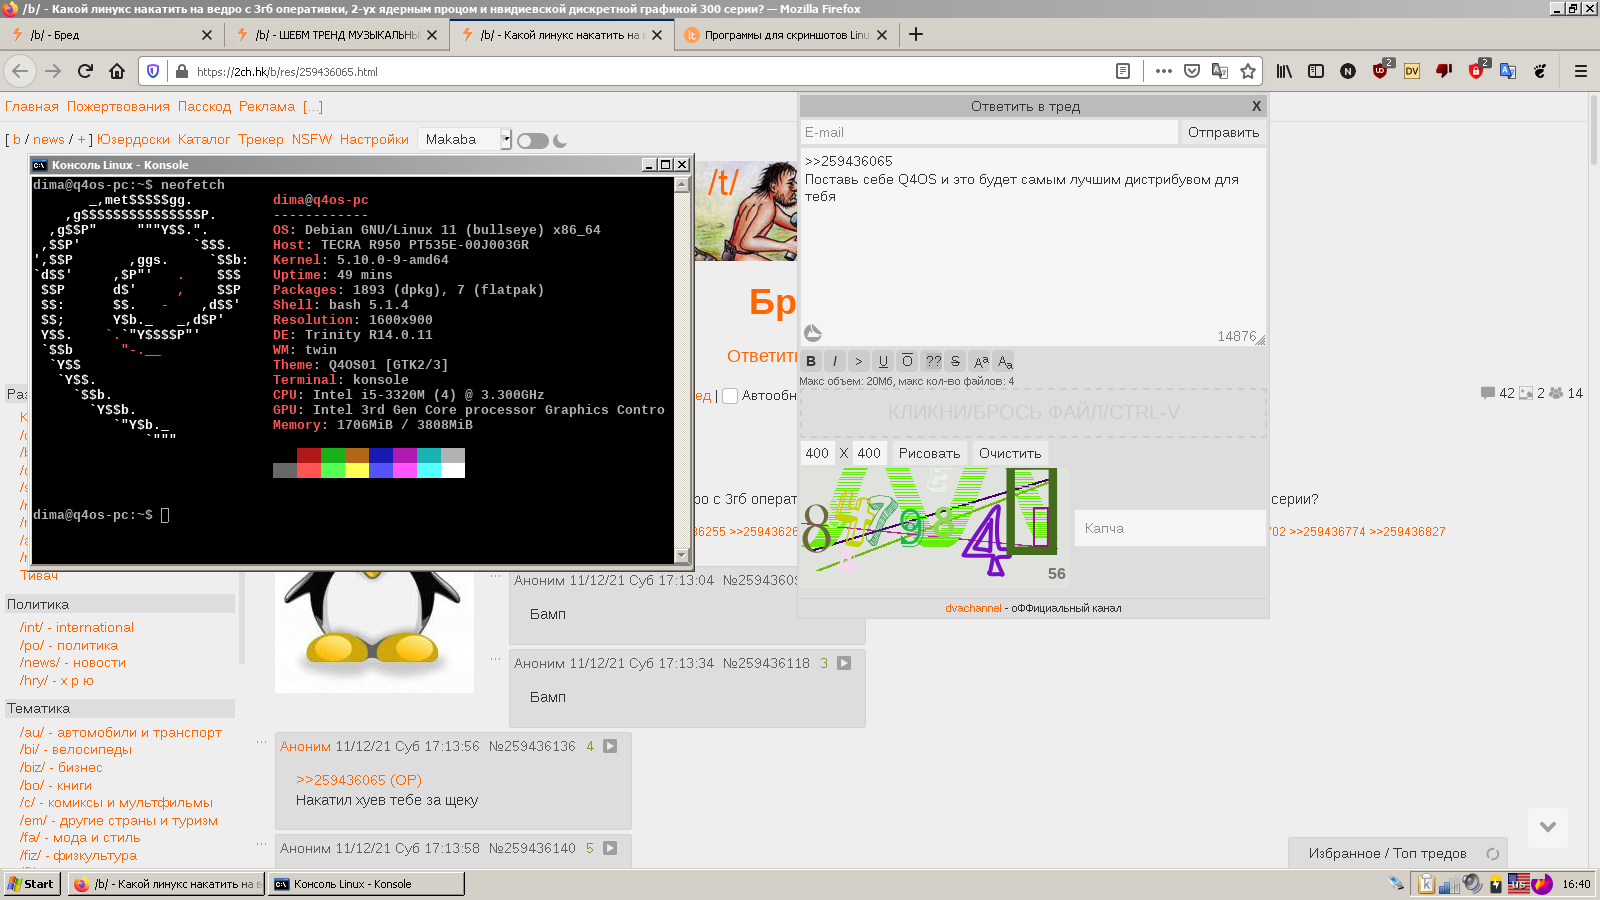Apply spoiler formatting in reply form

pos(933,361)
